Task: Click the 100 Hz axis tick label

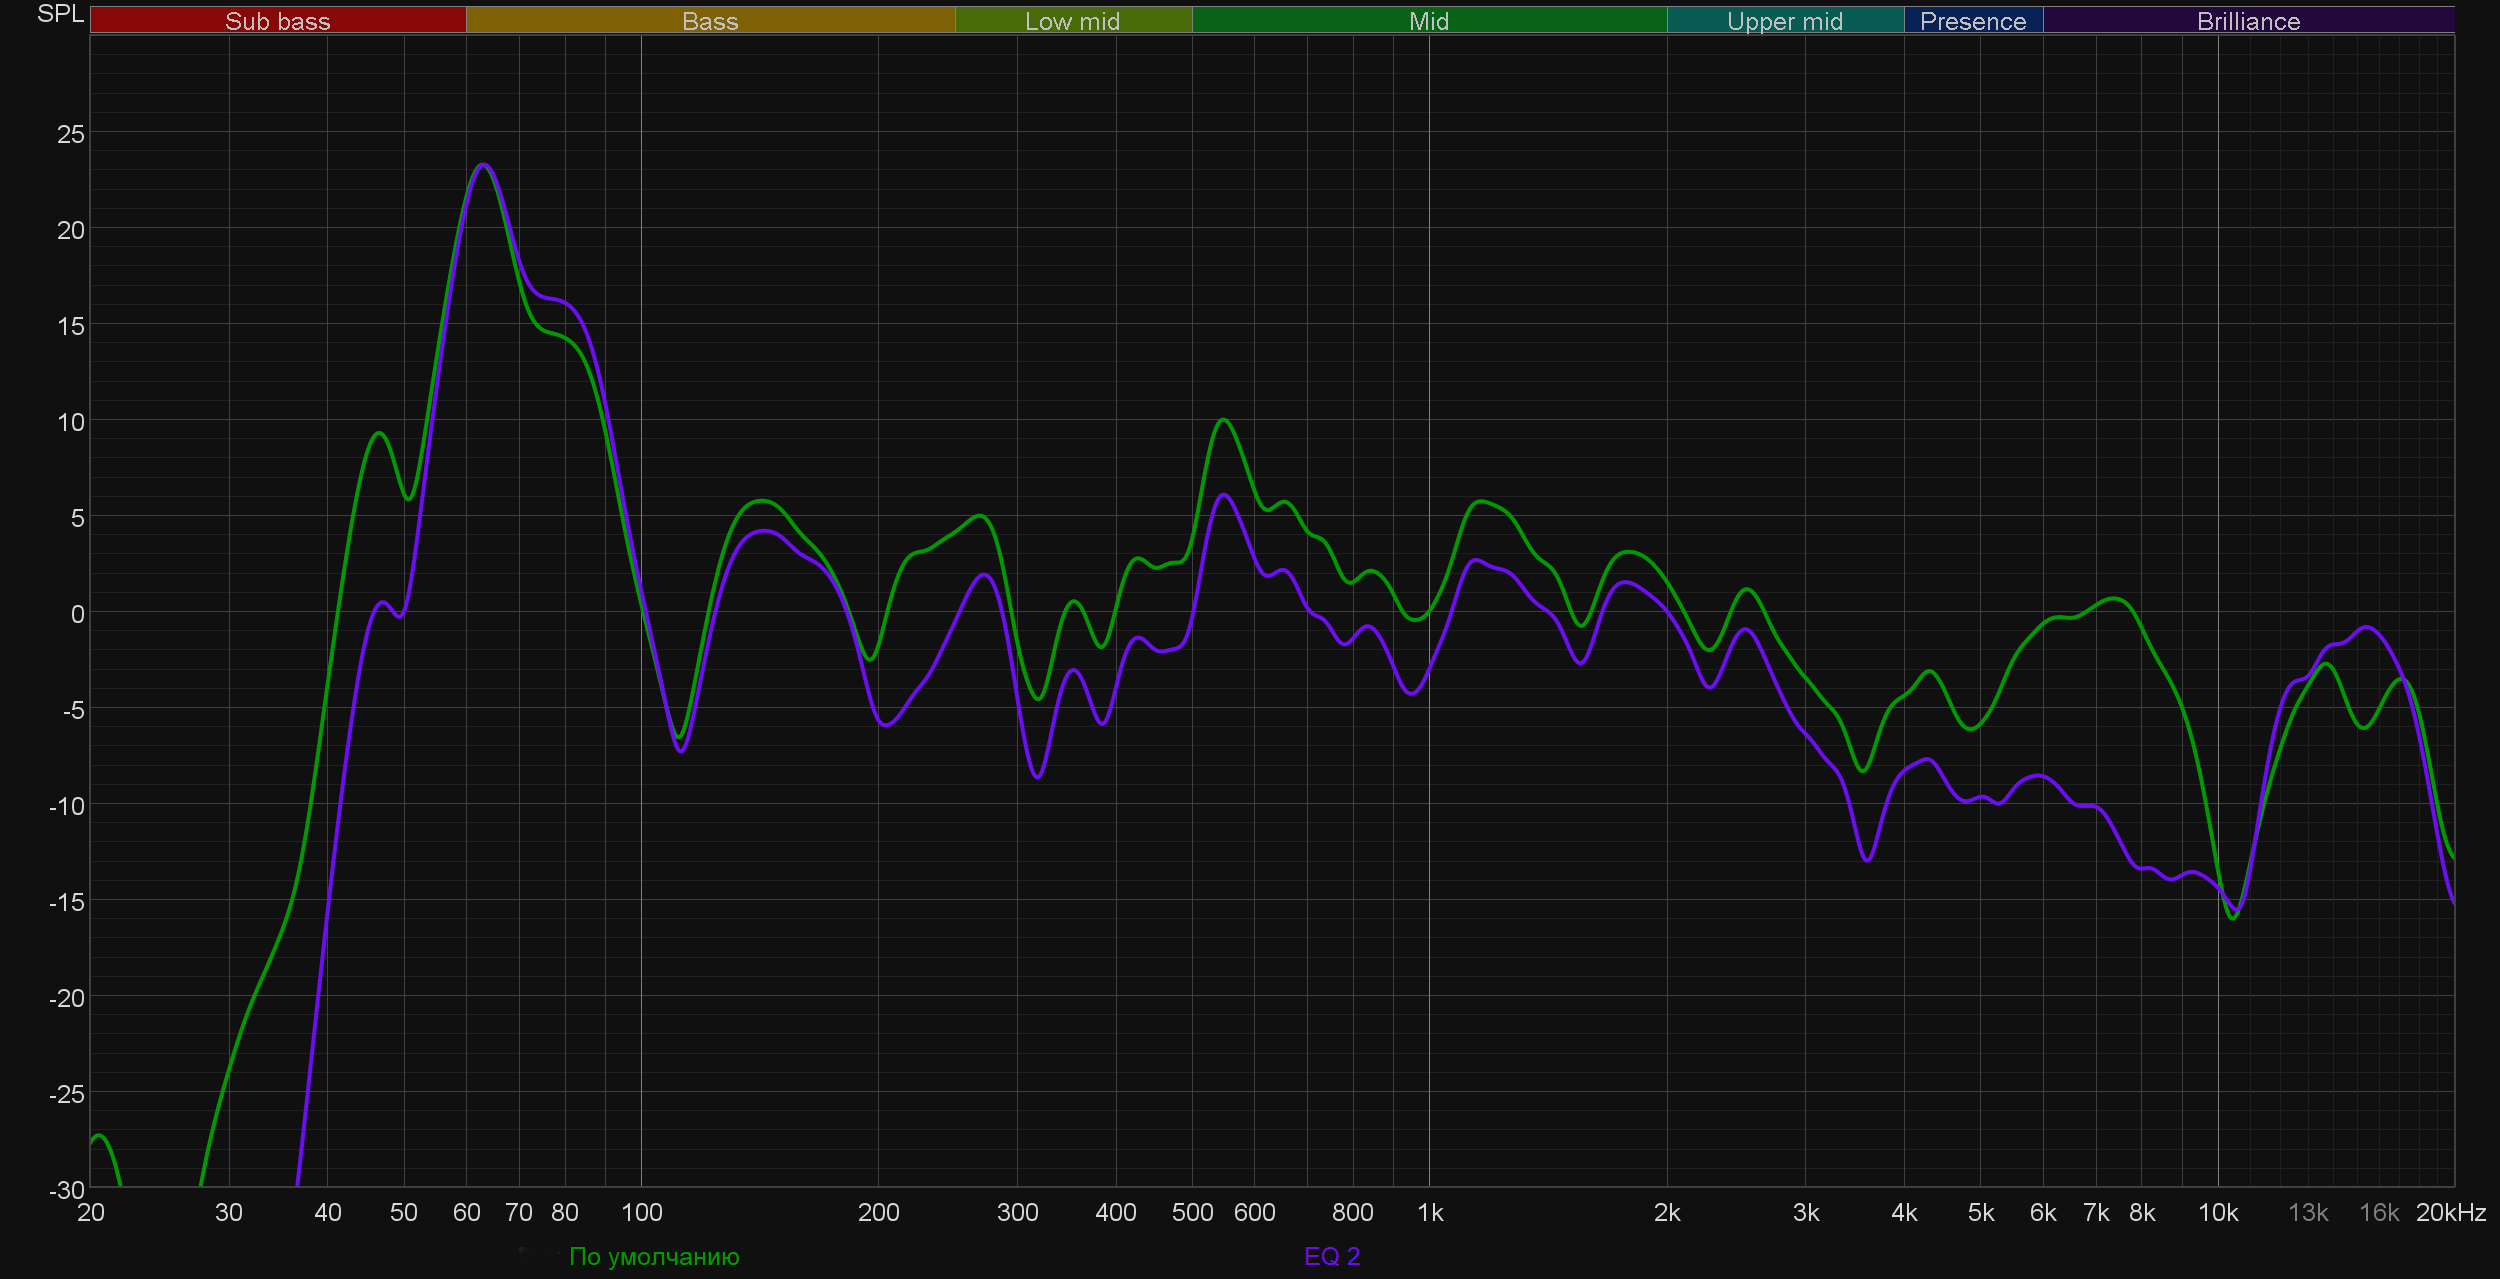Action: click(641, 1213)
